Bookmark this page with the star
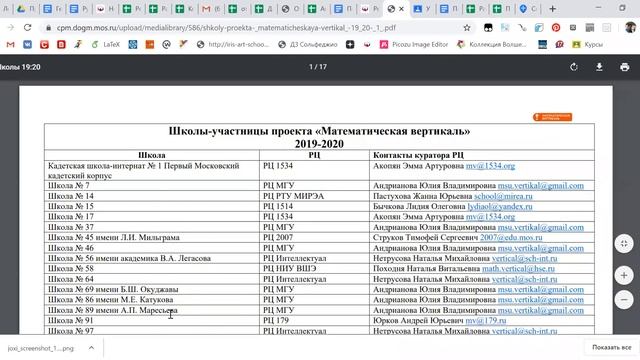This screenshot has width=640, height=360. point(467,28)
